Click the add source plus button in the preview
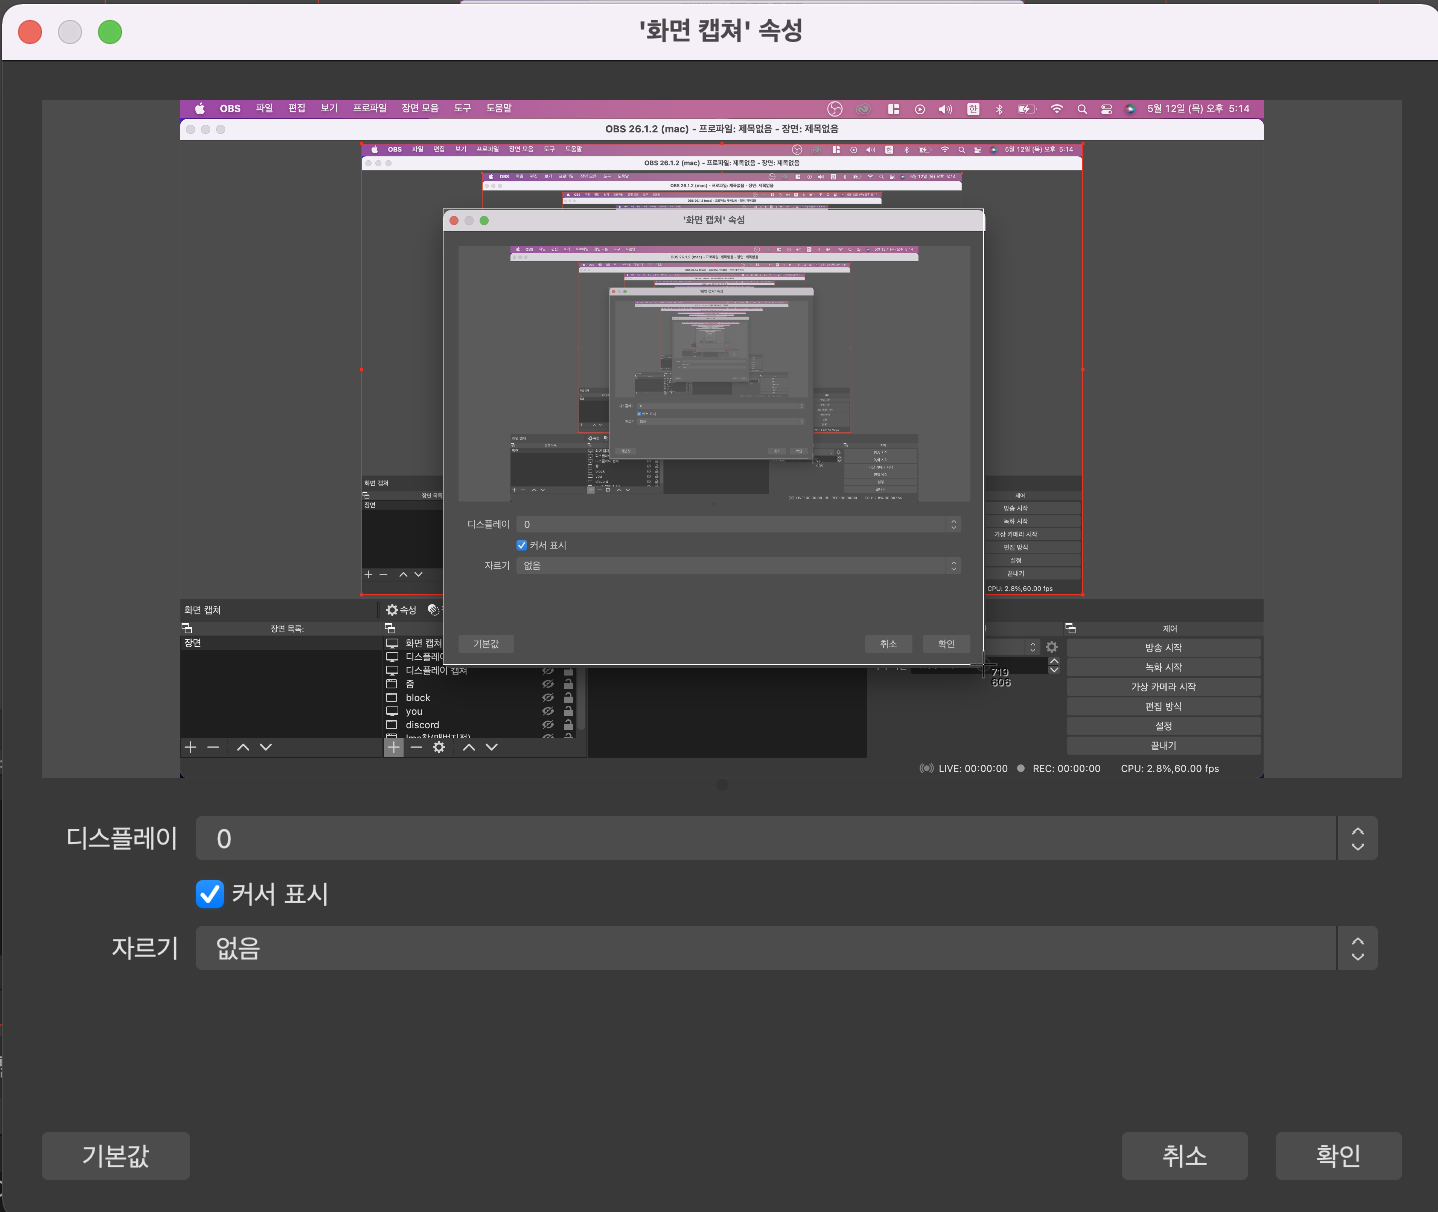The height and width of the screenshot is (1212, 1438). click(x=394, y=747)
